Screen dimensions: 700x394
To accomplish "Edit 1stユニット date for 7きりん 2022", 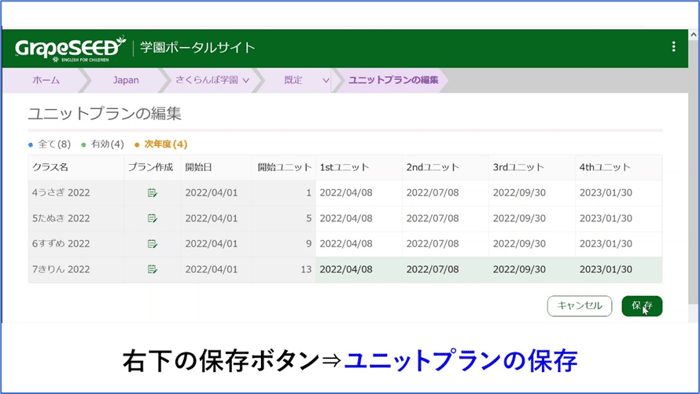I will click(x=359, y=269).
